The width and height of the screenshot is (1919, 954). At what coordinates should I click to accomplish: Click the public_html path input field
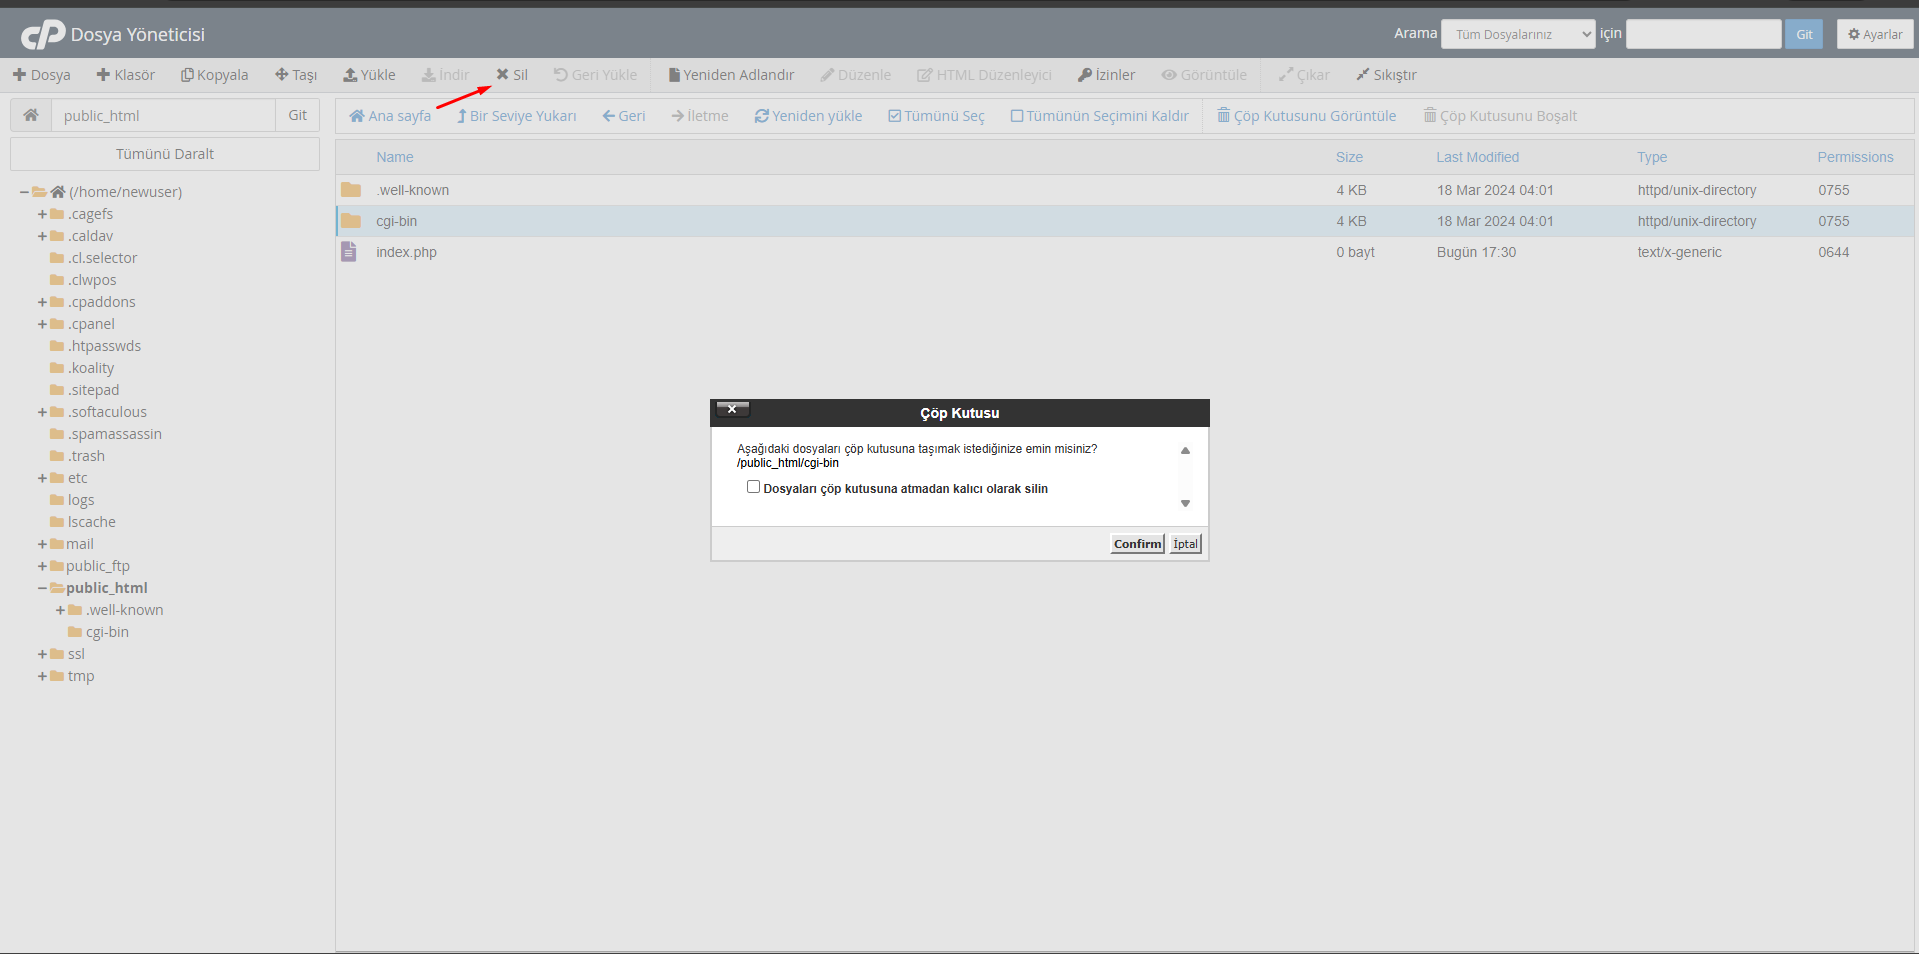click(x=164, y=115)
